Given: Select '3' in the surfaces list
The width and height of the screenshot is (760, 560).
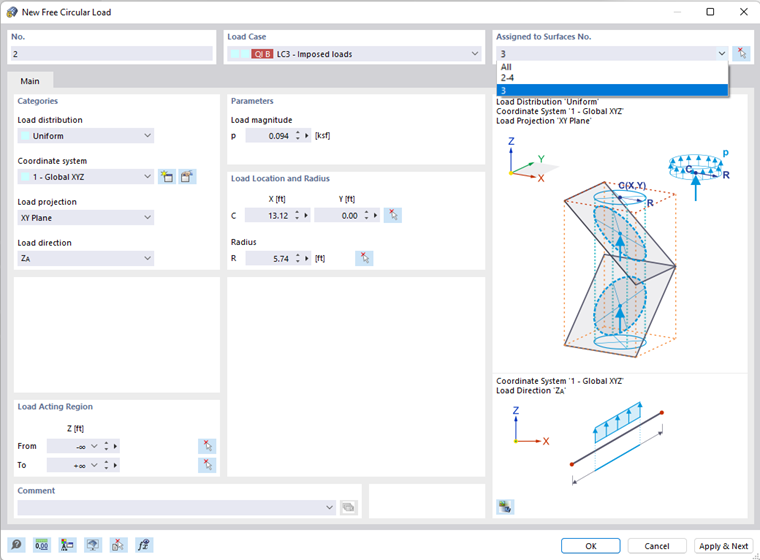Looking at the screenshot, I should click(612, 90).
